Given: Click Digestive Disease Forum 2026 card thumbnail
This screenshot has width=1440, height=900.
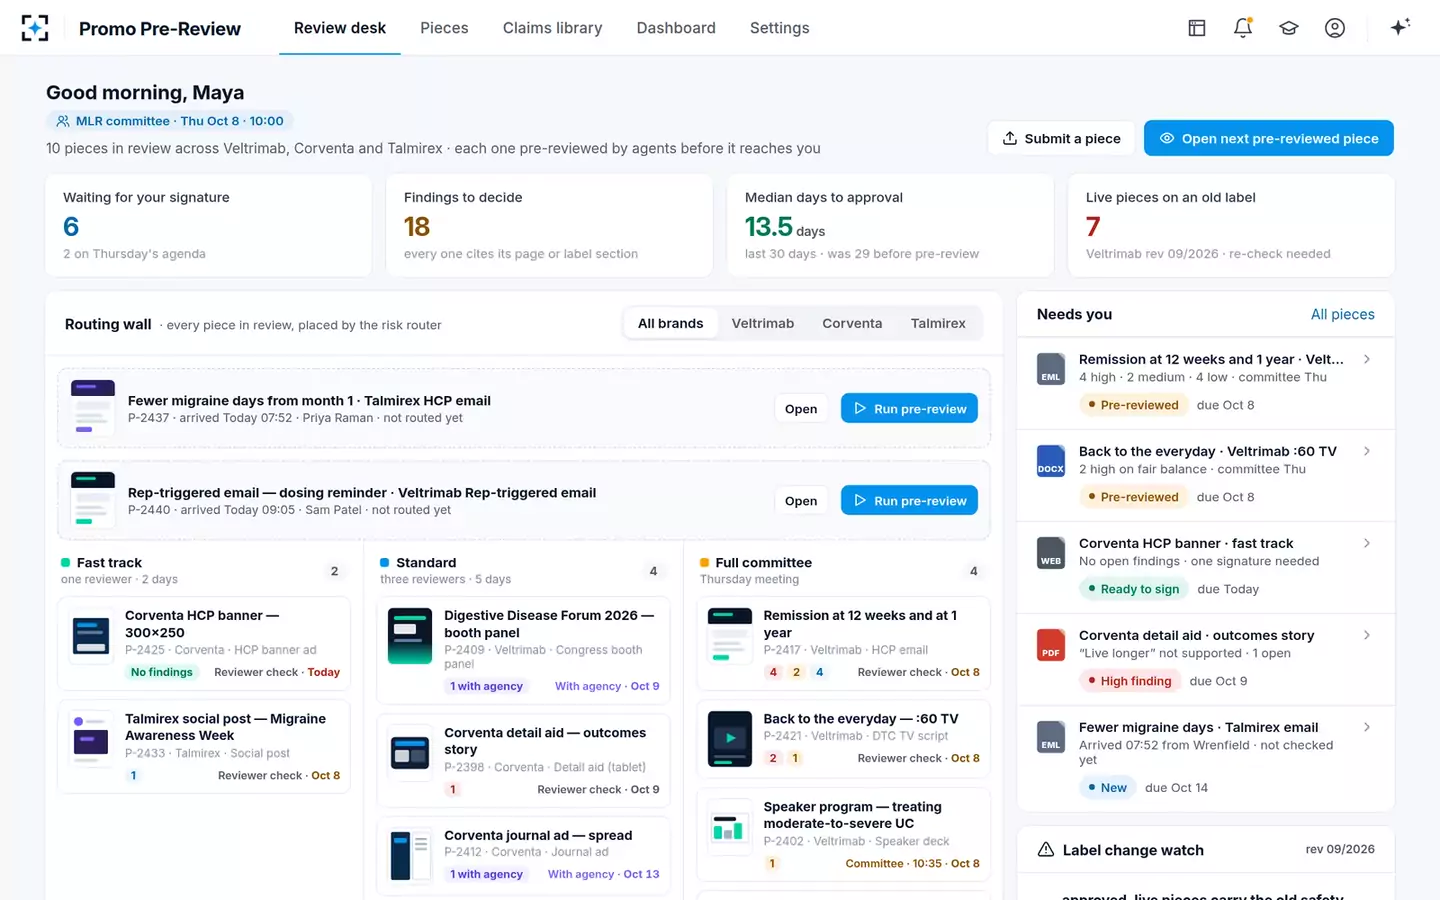Looking at the screenshot, I should pyautogui.click(x=410, y=636).
